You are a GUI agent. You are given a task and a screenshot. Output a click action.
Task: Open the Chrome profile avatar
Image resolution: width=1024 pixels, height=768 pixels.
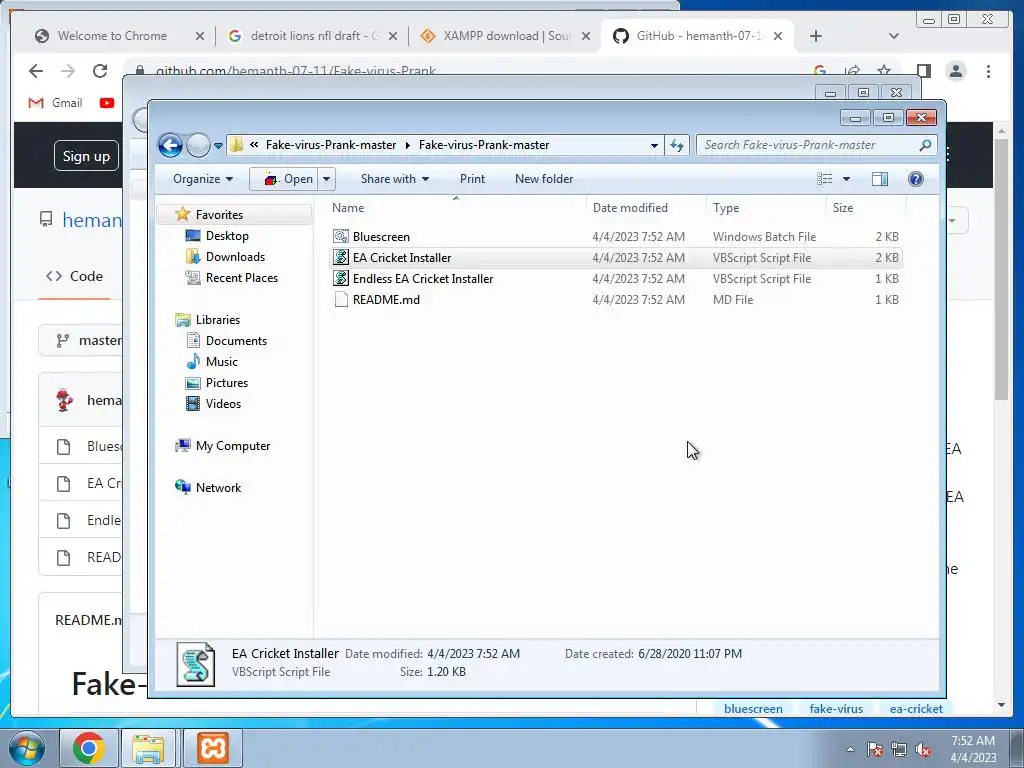pyautogui.click(x=955, y=71)
